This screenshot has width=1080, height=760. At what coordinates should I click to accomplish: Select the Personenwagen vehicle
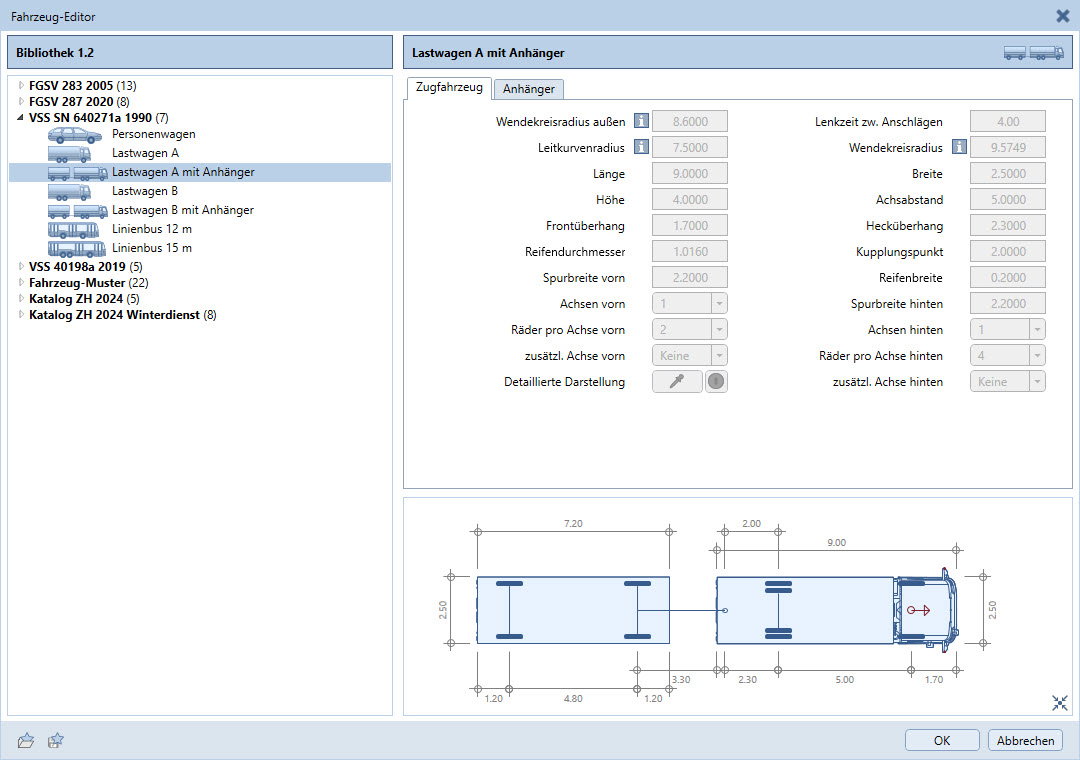pyautogui.click(x=153, y=134)
